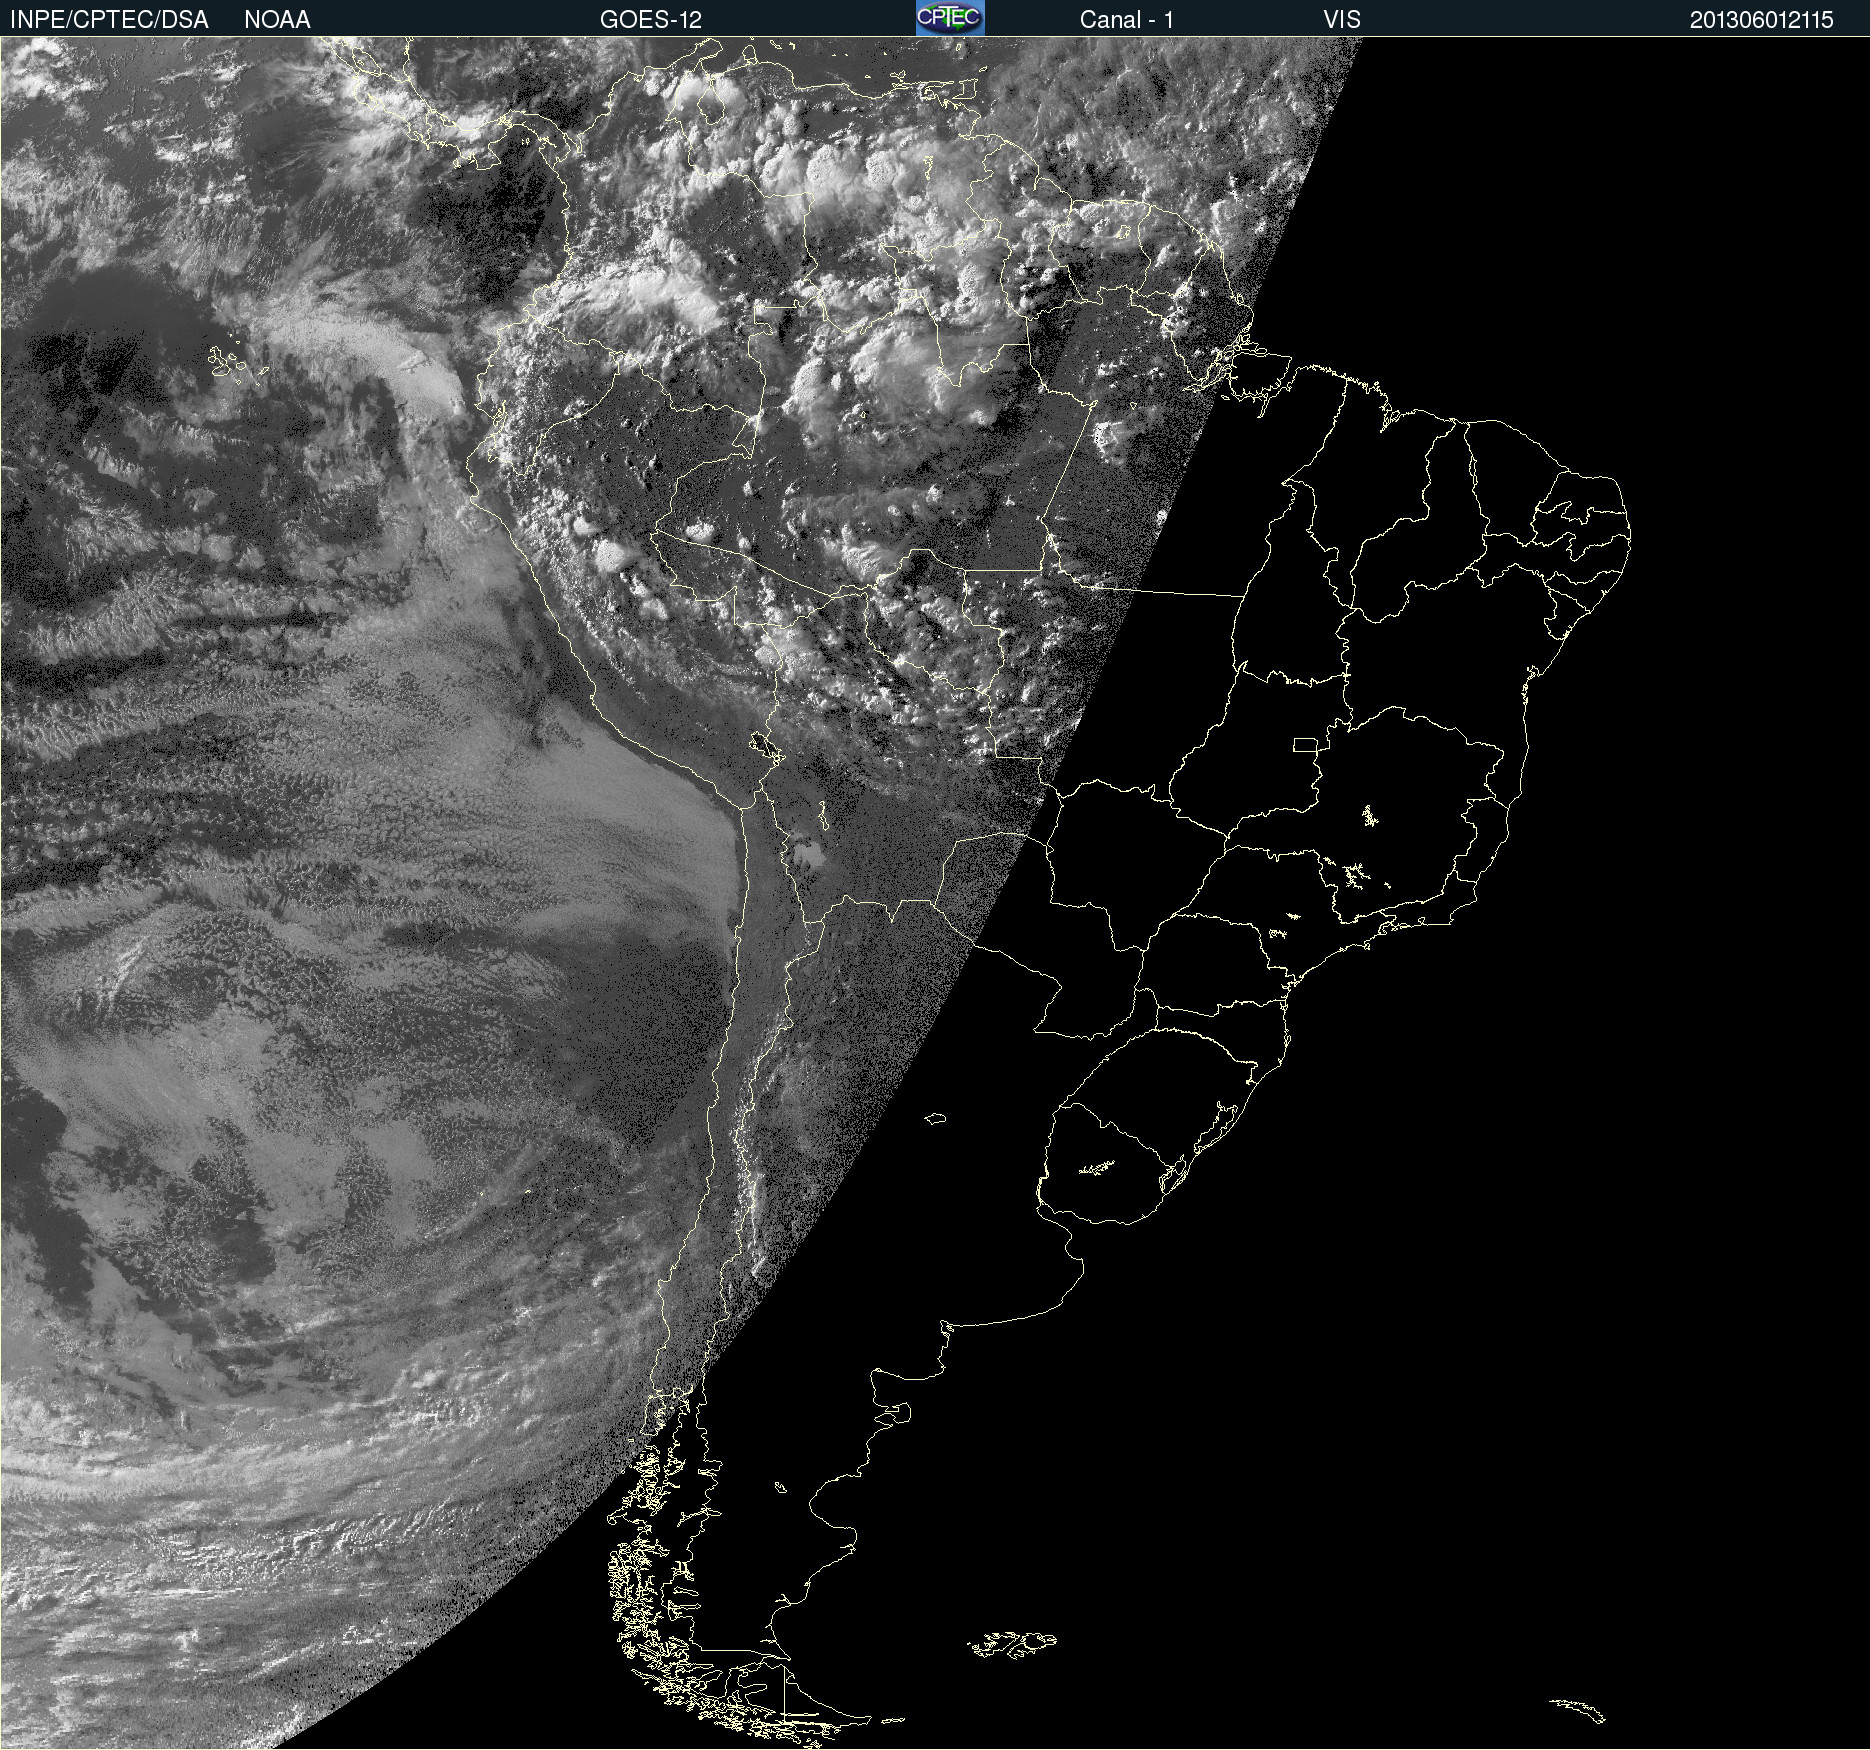This screenshot has height=1750, width=1870.
Task: Click the VIS channel label
Action: 1342,20
